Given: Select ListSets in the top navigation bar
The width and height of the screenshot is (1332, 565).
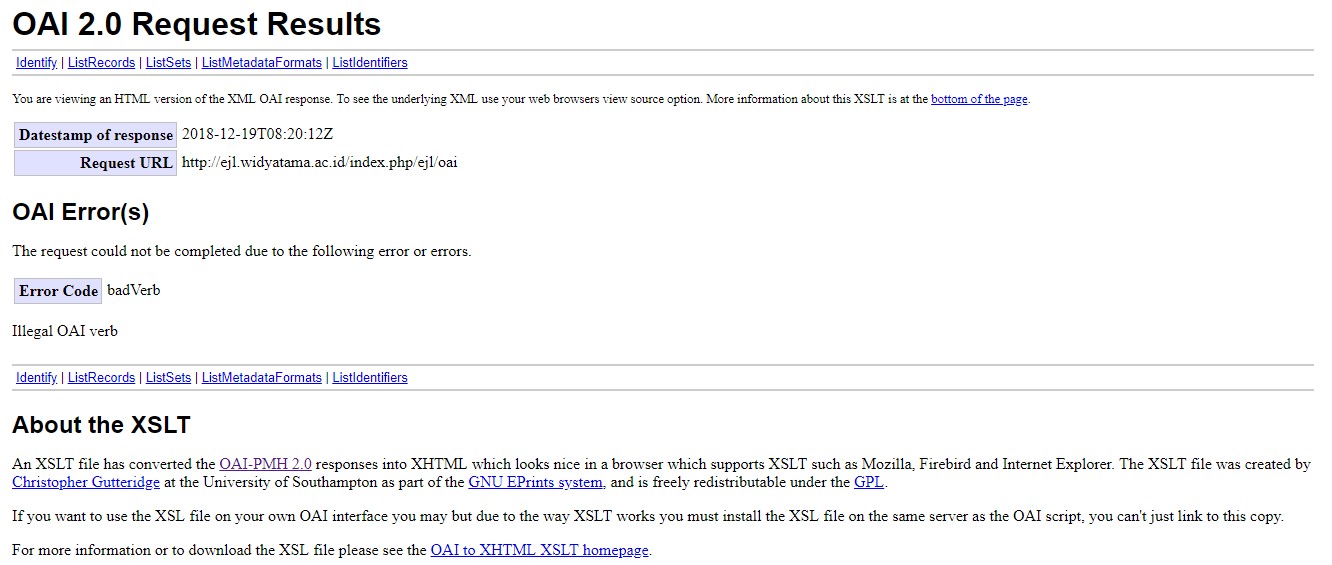Looking at the screenshot, I should point(168,62).
